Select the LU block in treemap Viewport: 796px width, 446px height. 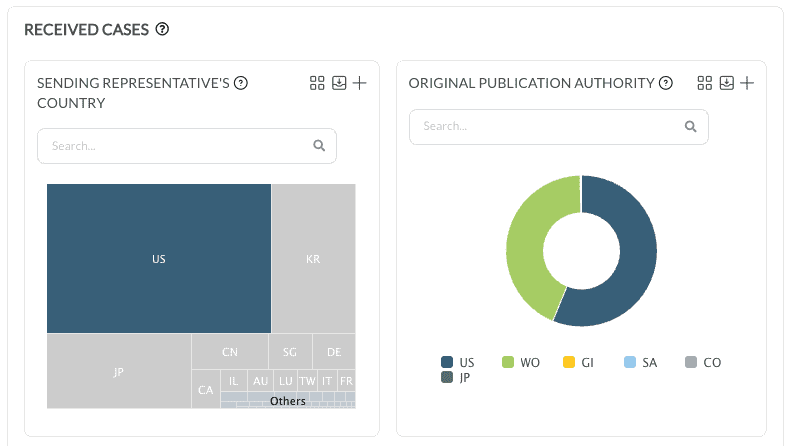click(286, 381)
